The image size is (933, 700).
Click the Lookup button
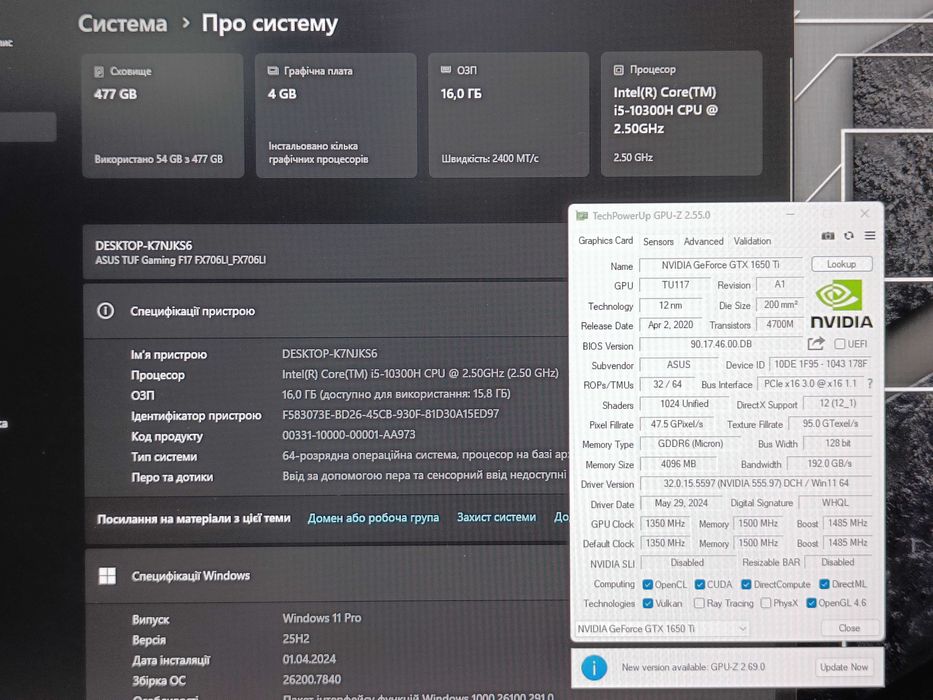tap(841, 264)
